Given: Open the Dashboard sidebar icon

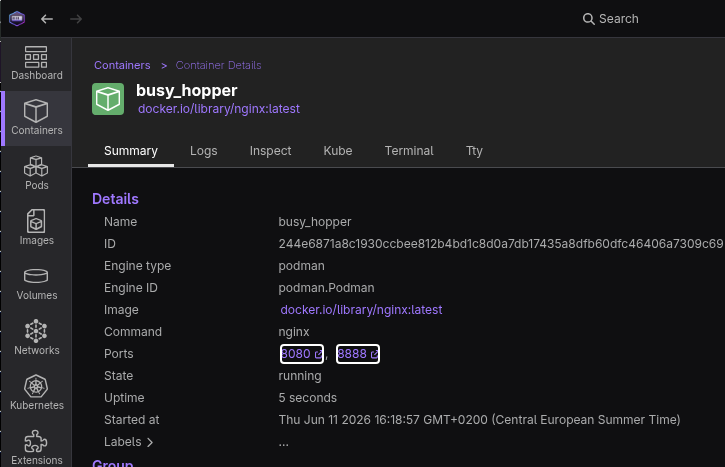Looking at the screenshot, I should coord(37,64).
